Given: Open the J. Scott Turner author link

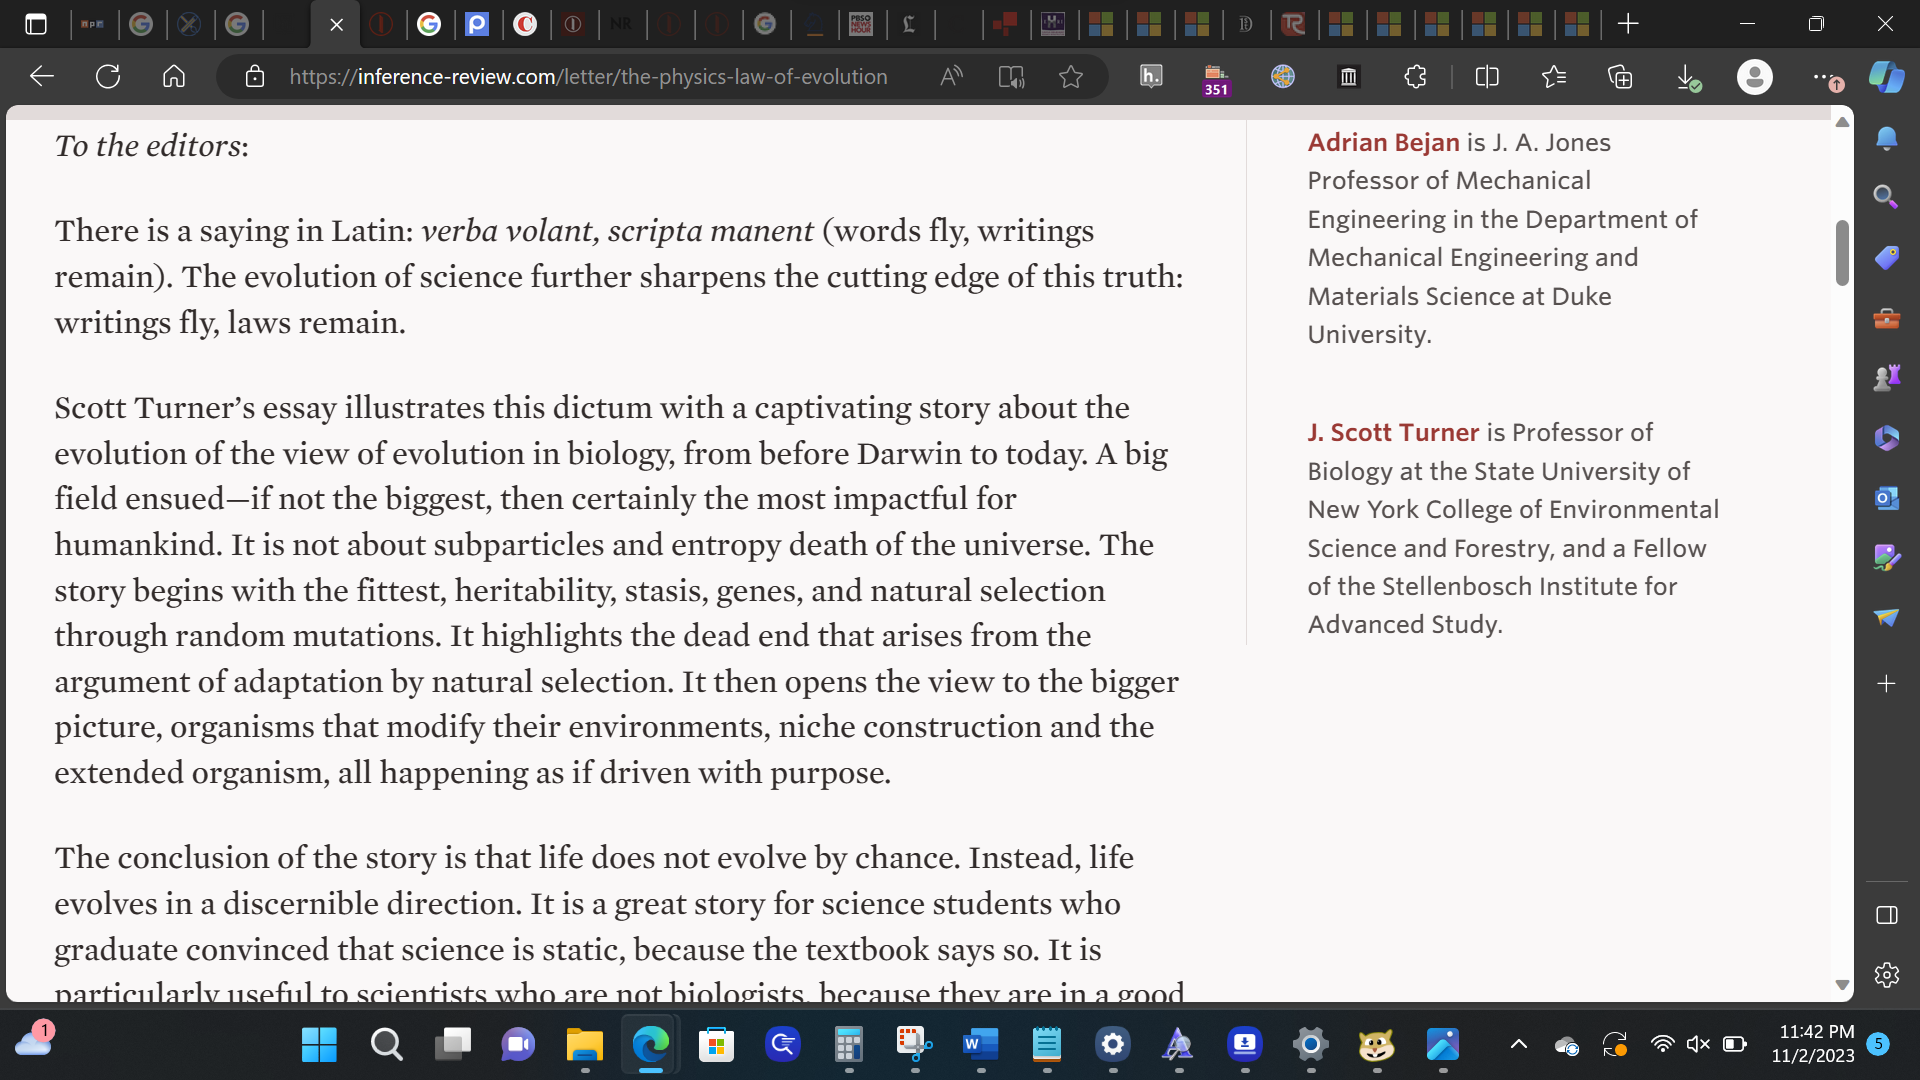Looking at the screenshot, I should tap(1392, 433).
